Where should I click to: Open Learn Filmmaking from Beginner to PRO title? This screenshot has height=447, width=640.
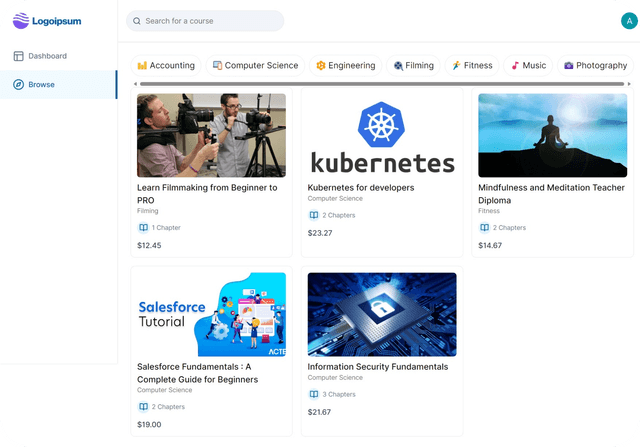tap(207, 194)
